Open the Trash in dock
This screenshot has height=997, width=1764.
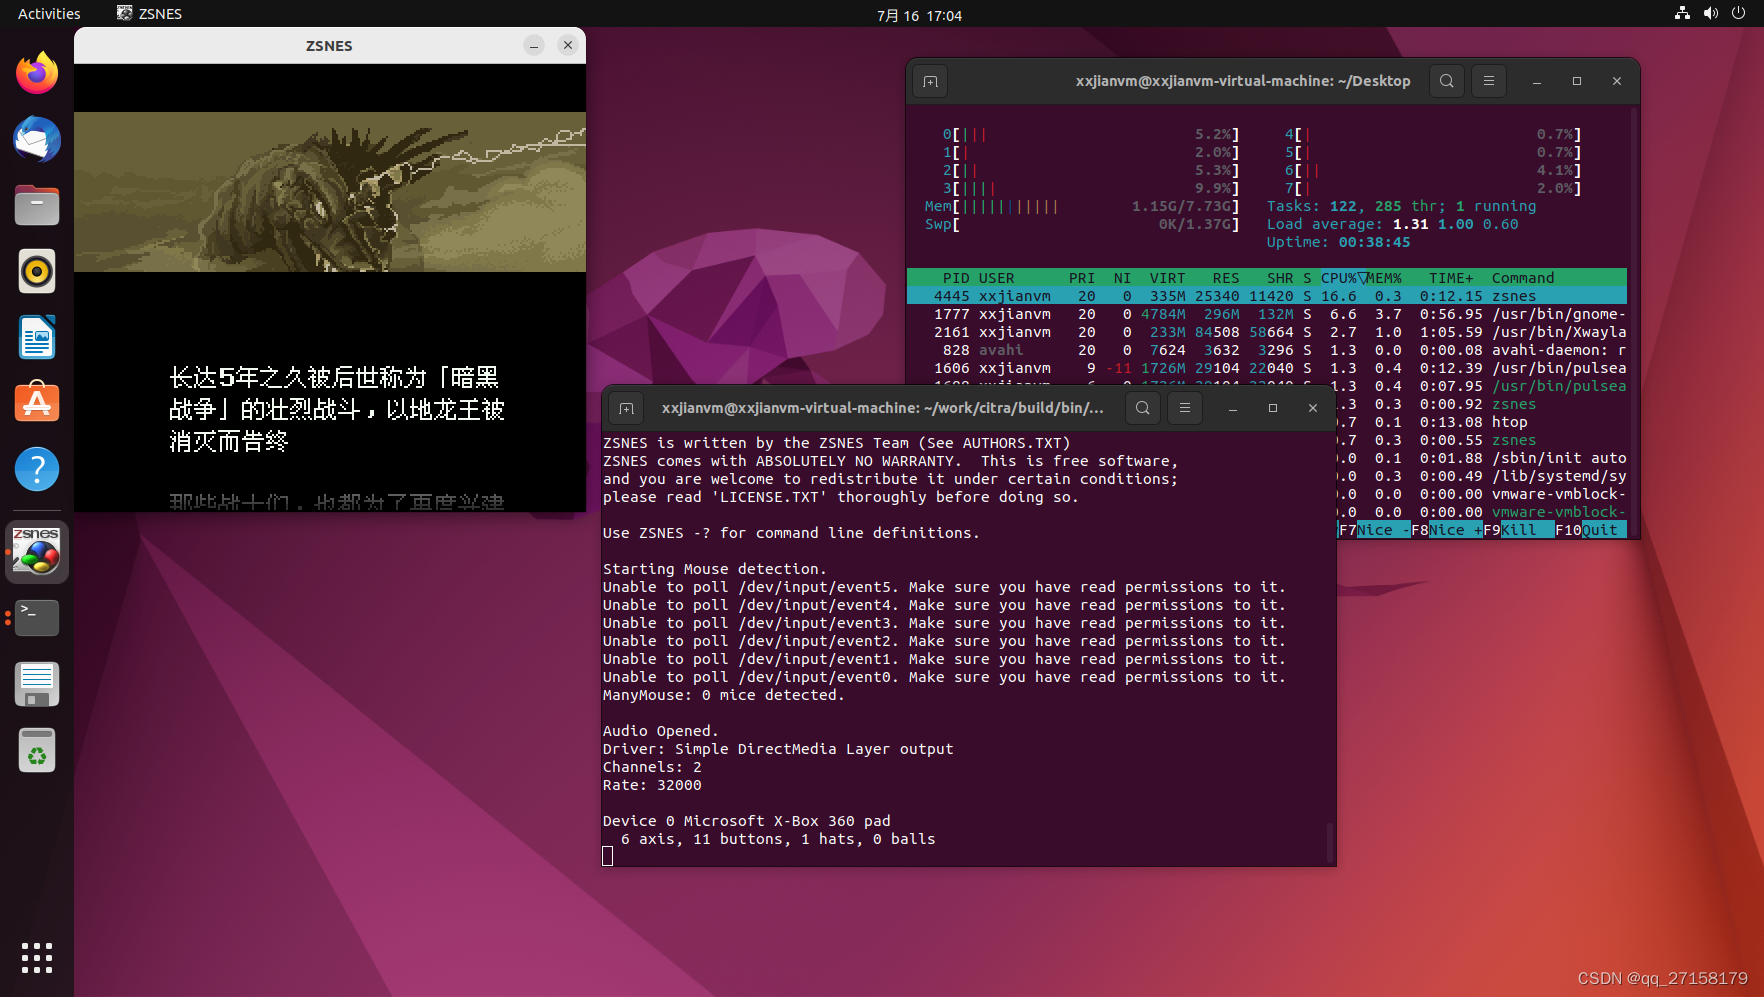tap(37, 750)
